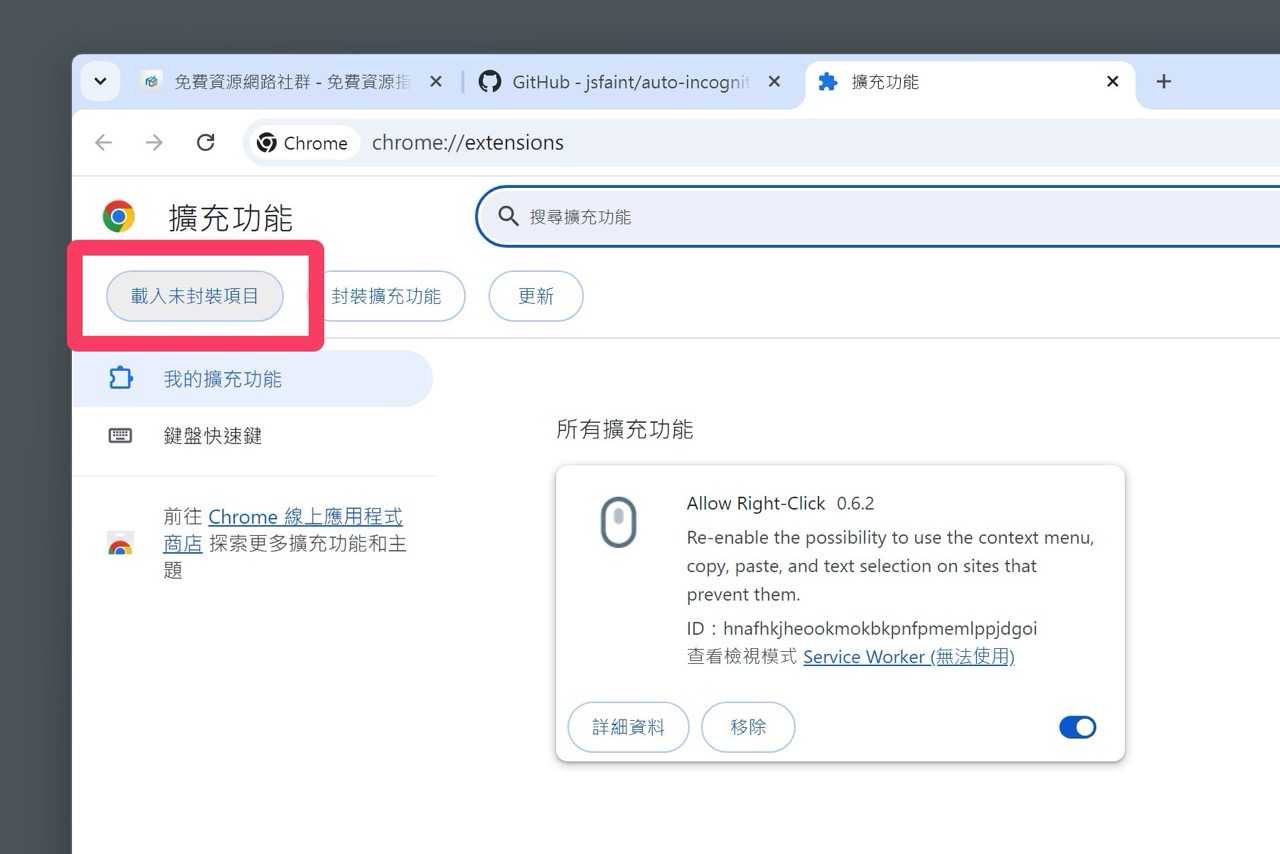Click 詳細資料 for Allow Right-Click
The image size is (1280, 854).
pos(628,727)
